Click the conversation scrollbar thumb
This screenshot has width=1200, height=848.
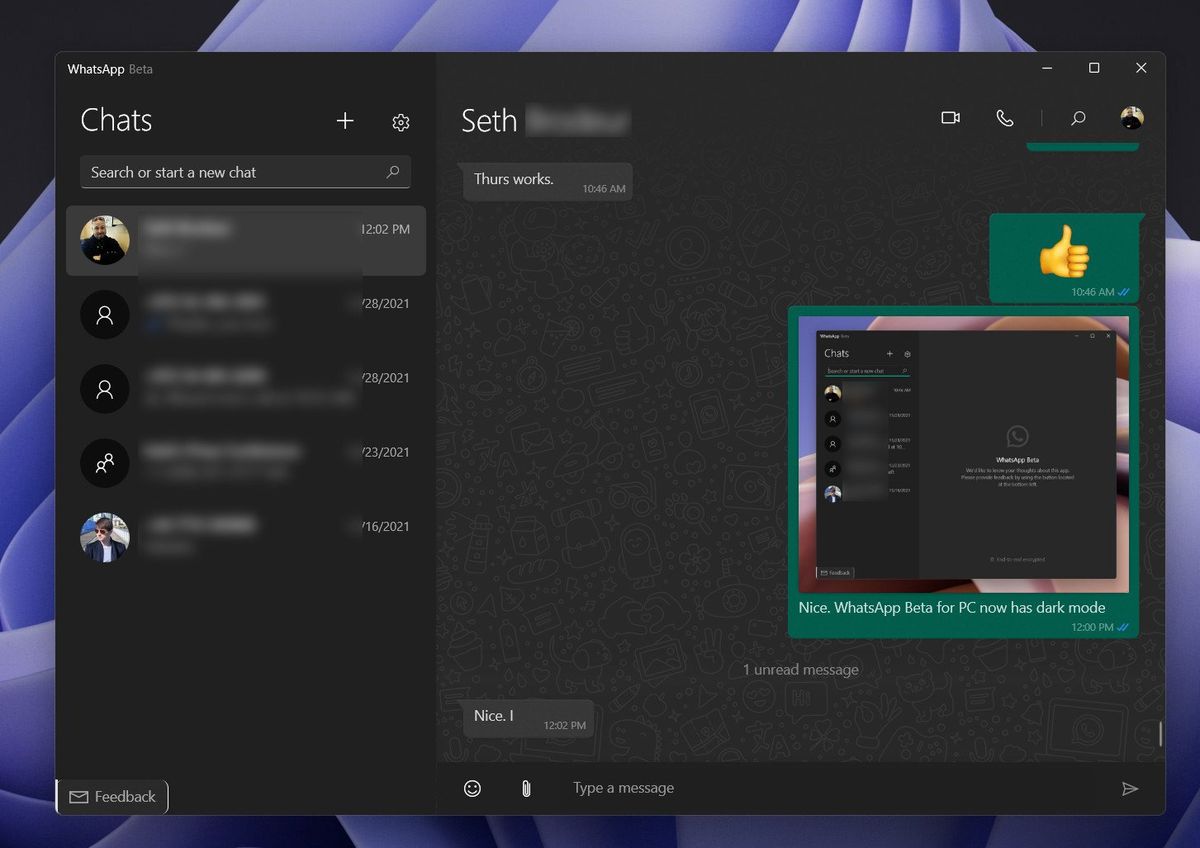click(x=1160, y=733)
